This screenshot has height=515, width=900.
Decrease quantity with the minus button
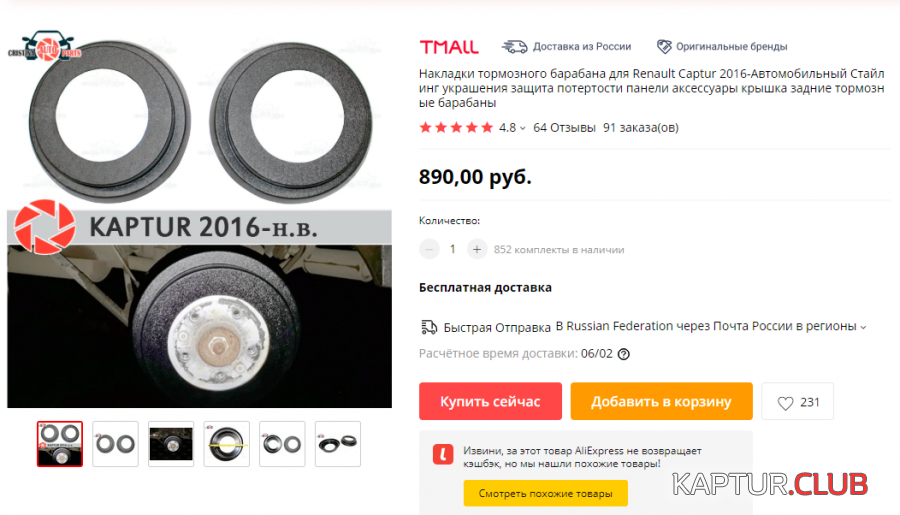[x=429, y=249]
